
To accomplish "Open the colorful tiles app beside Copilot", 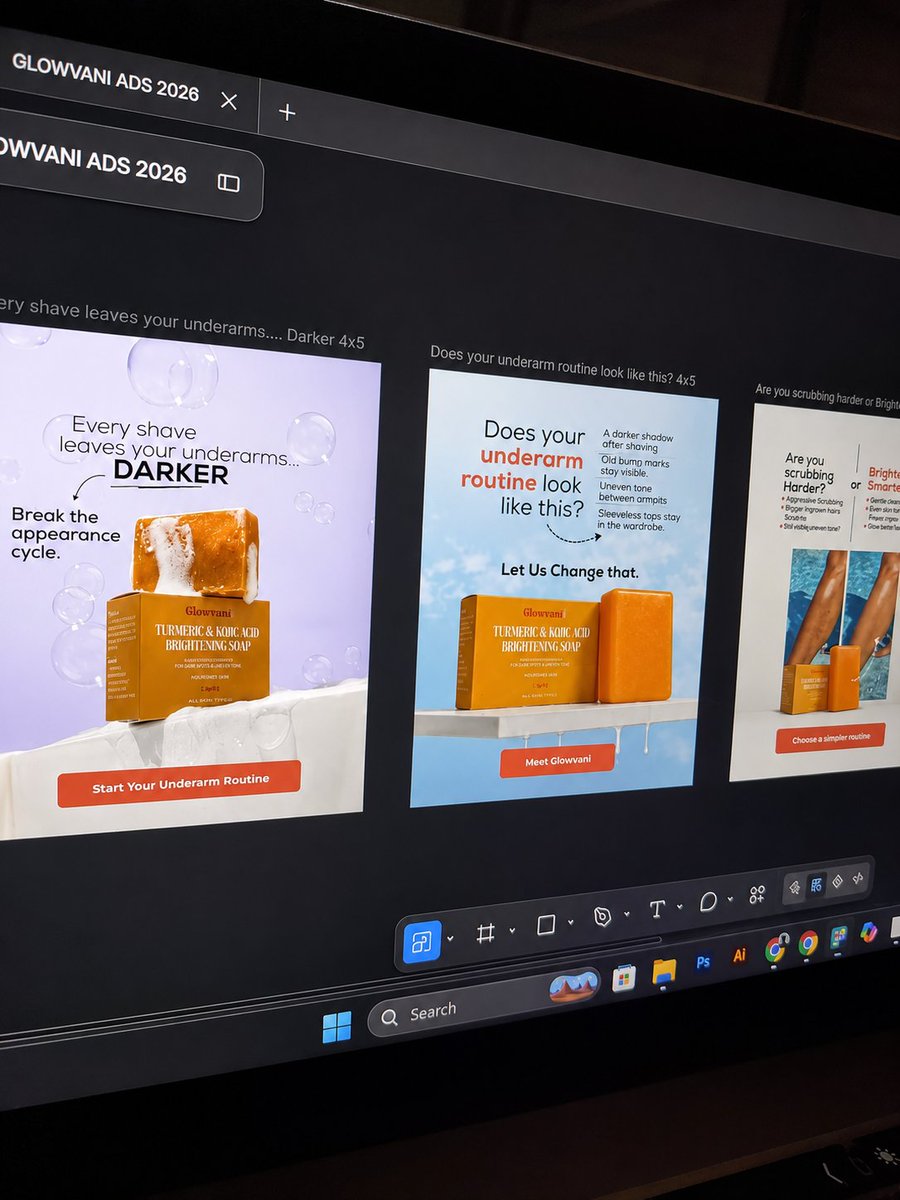I will (x=839, y=937).
